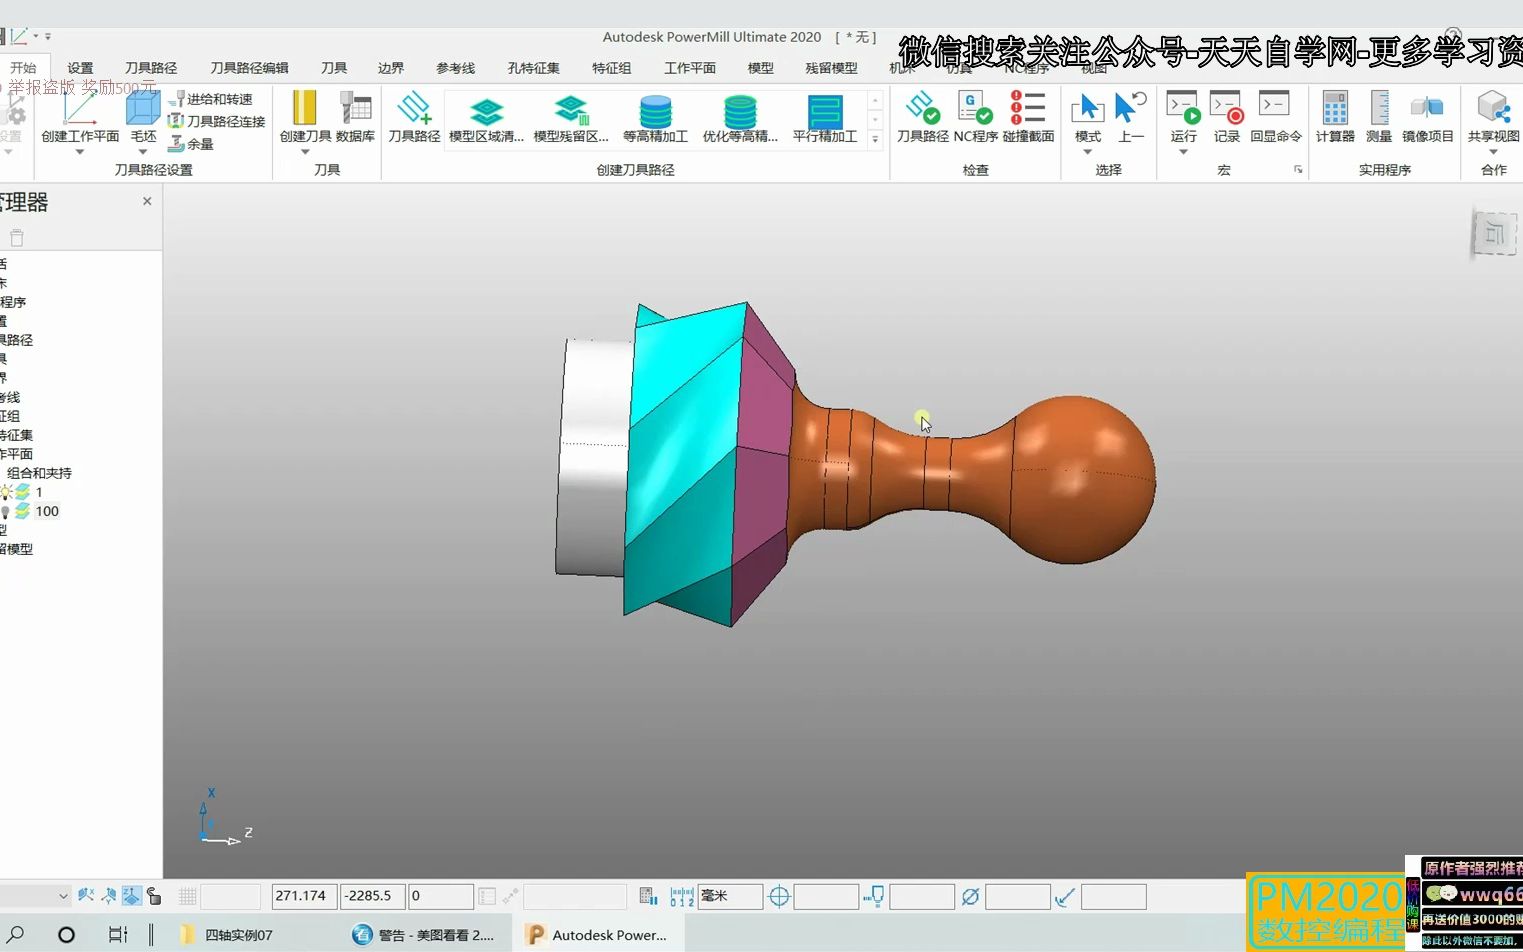Image resolution: width=1523 pixels, height=952 pixels.
Task: Toggle light bulb visibility for level 1
Action: pyautogui.click(x=7, y=492)
